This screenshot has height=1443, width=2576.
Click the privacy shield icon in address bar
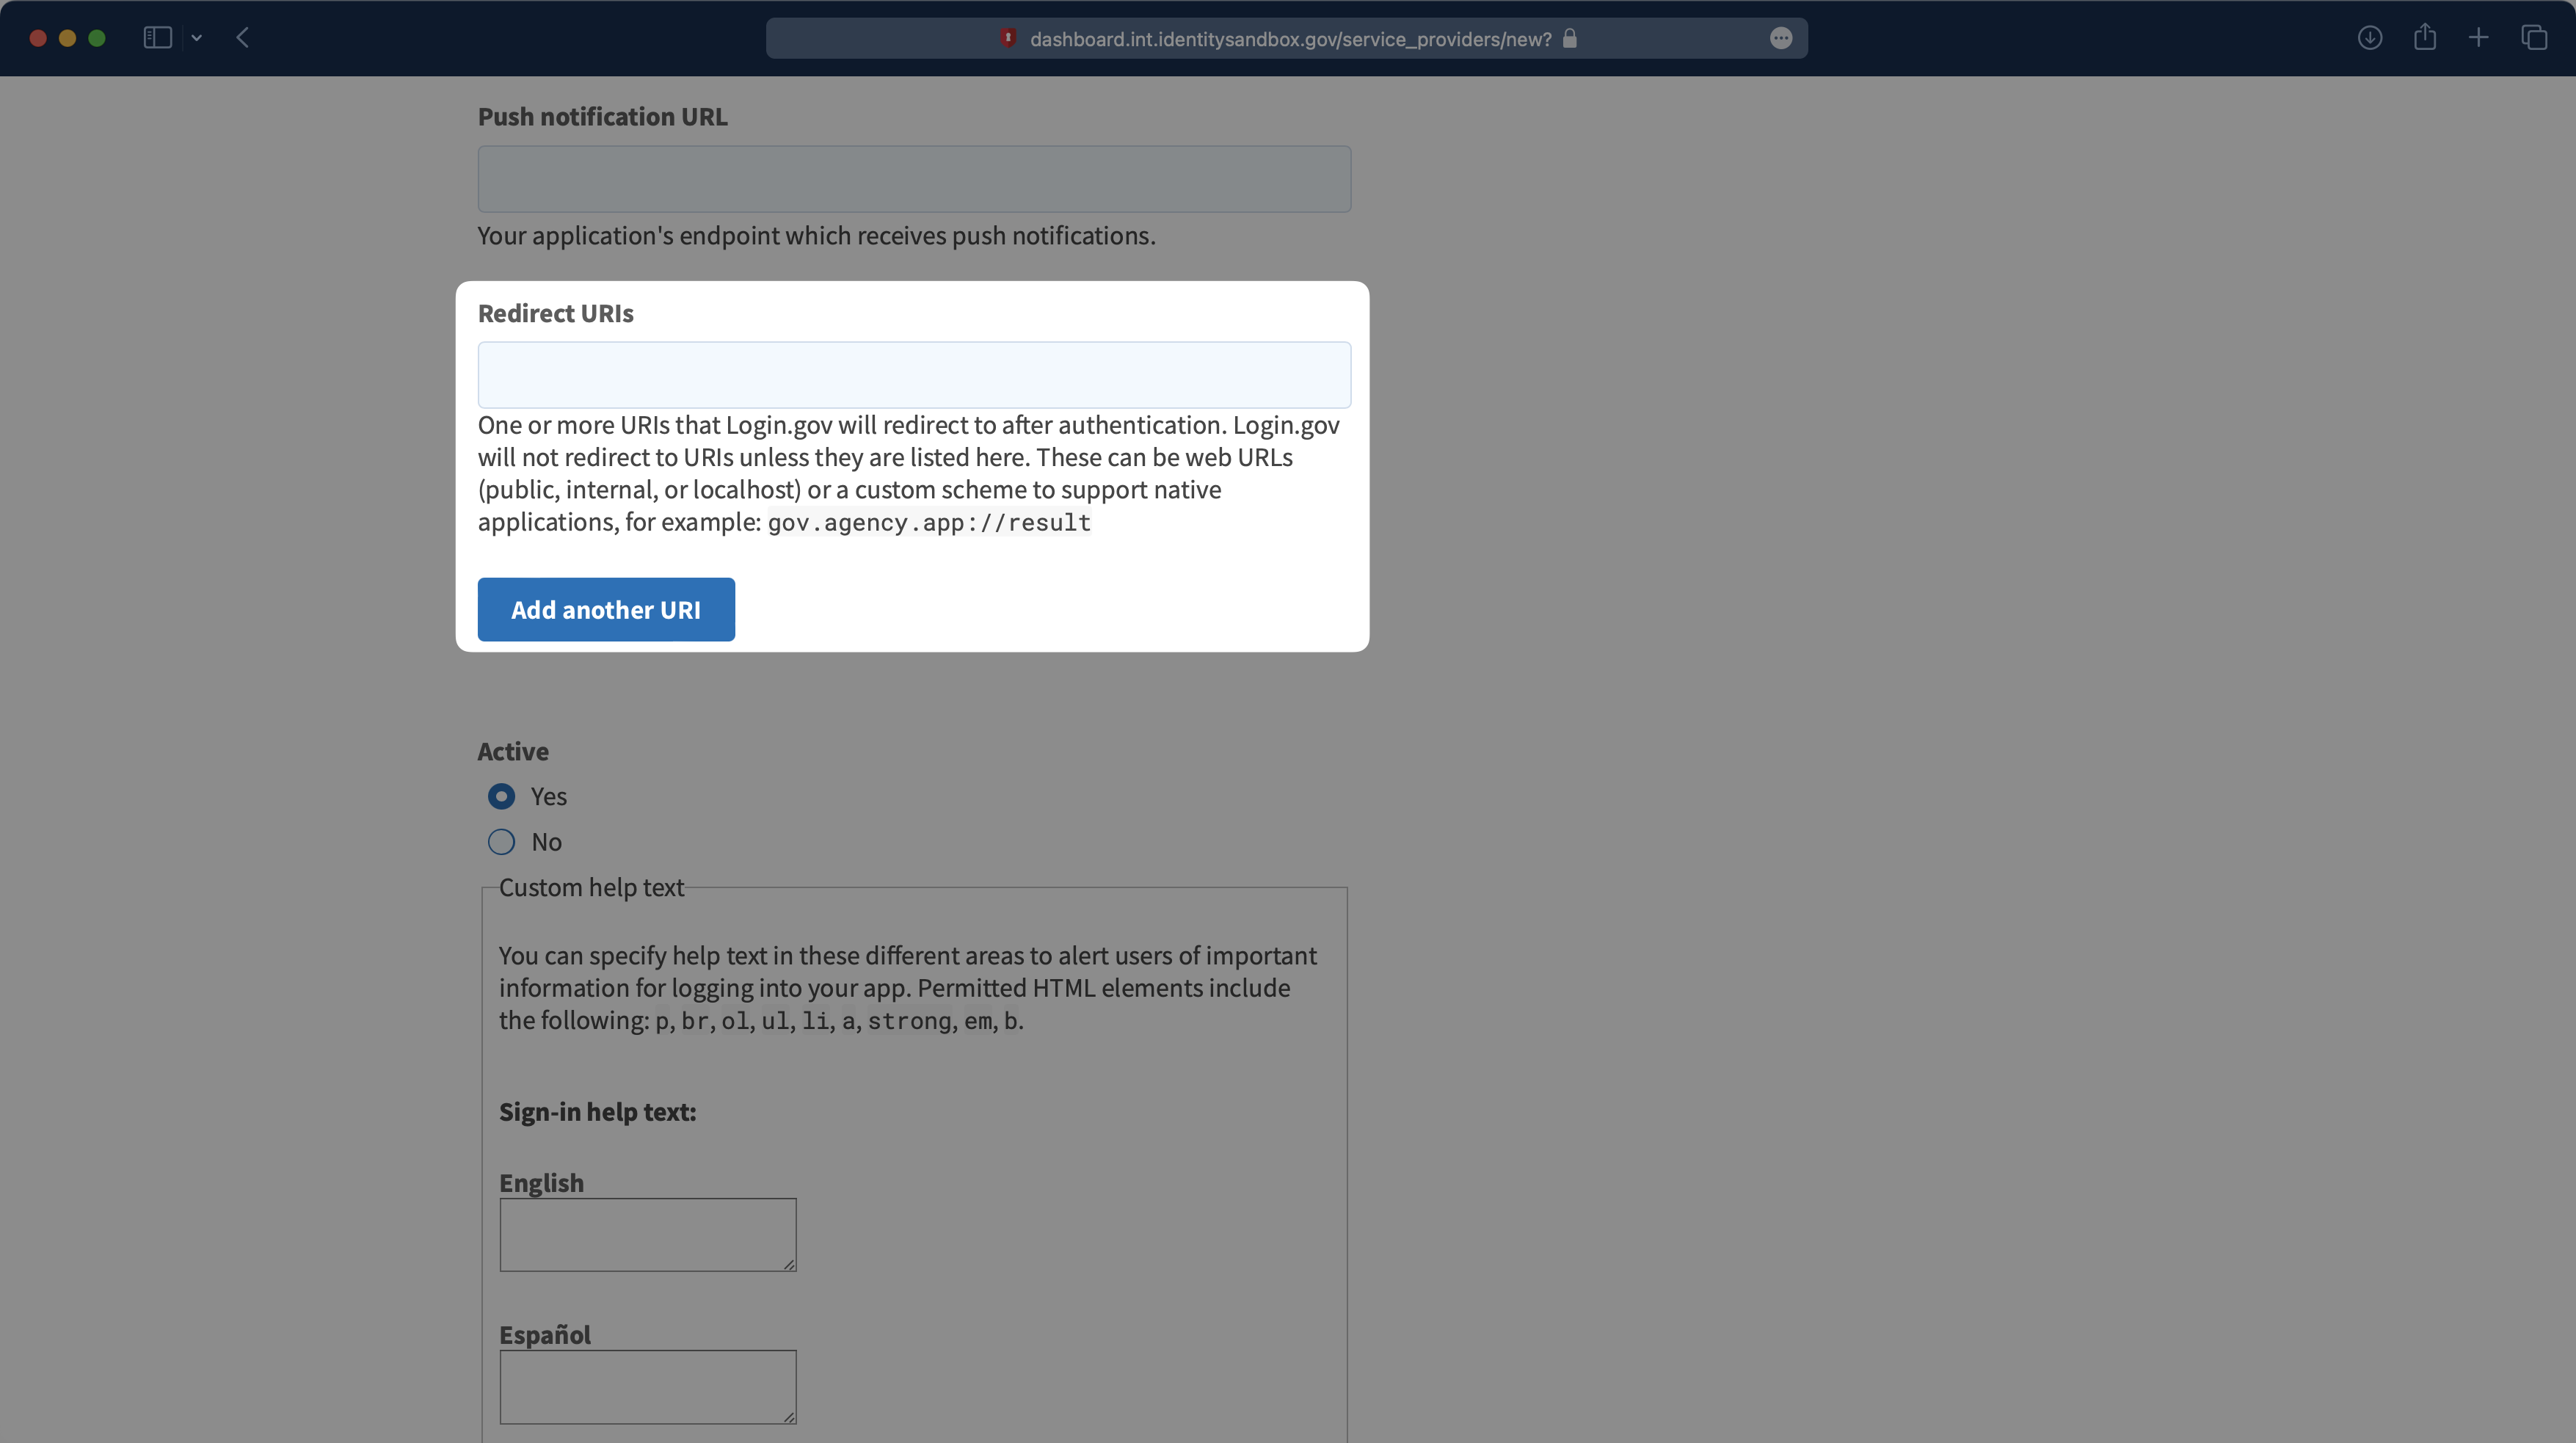pyautogui.click(x=1008, y=38)
